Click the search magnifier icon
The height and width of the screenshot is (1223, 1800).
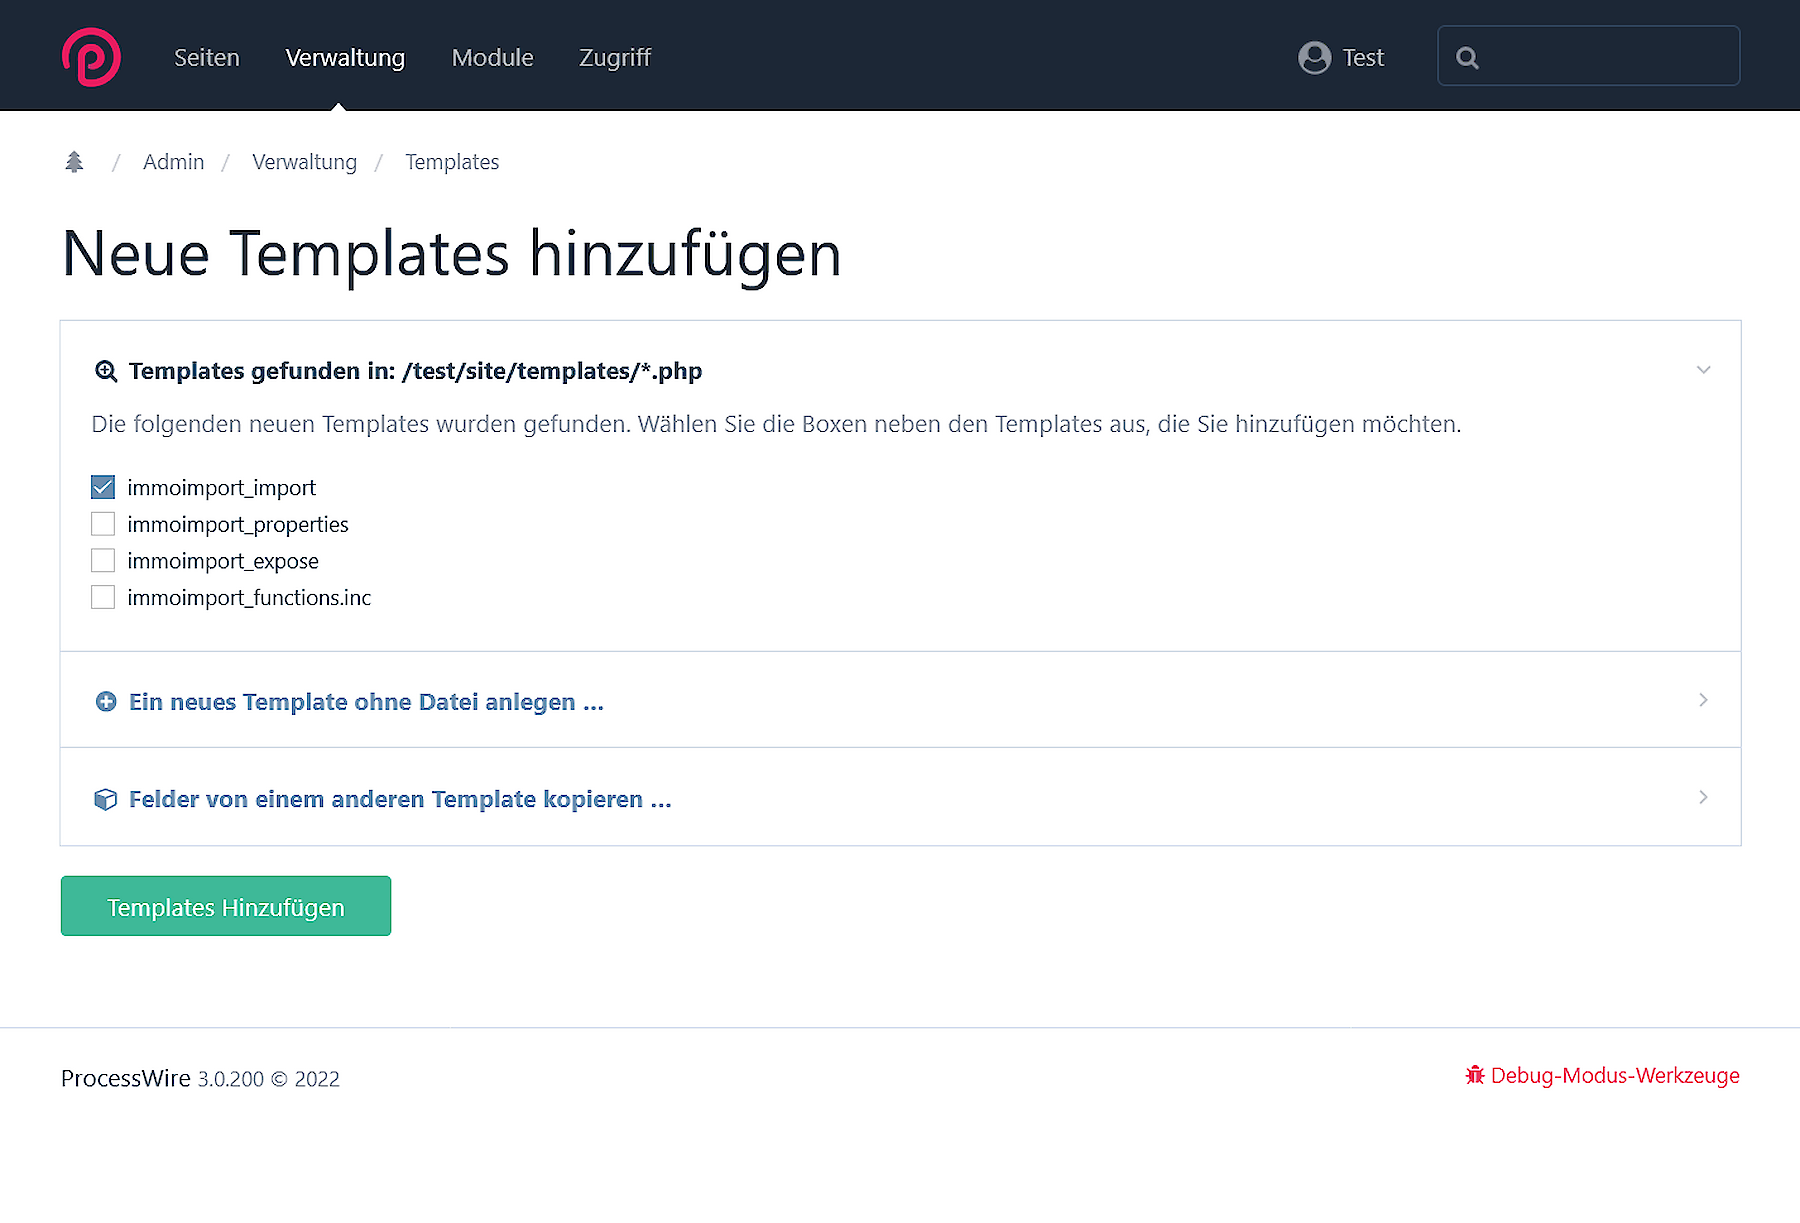[x=1467, y=57]
